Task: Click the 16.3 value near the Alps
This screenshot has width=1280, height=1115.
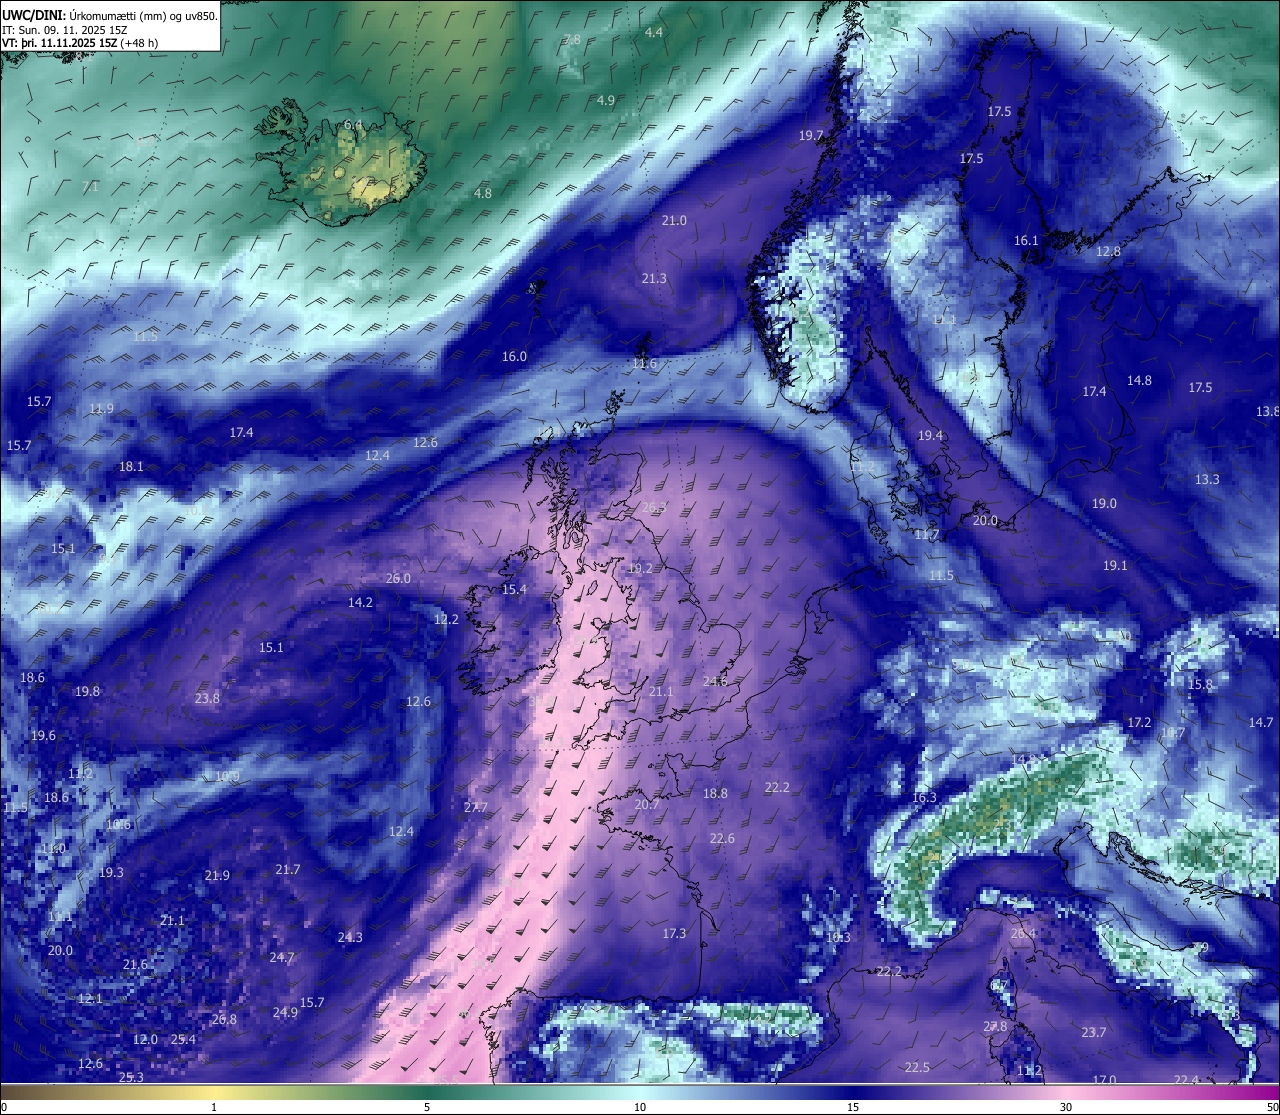Action: (924, 798)
